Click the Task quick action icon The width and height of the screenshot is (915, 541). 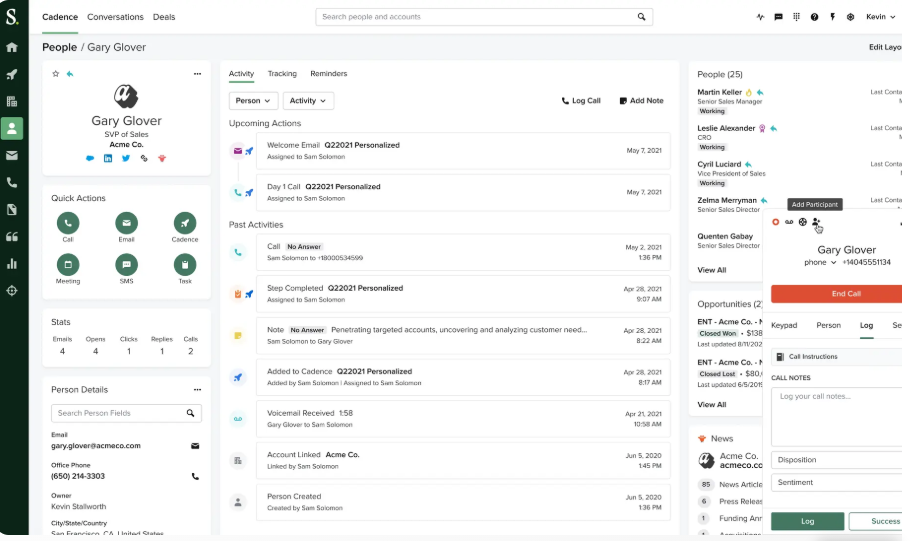[x=185, y=265]
